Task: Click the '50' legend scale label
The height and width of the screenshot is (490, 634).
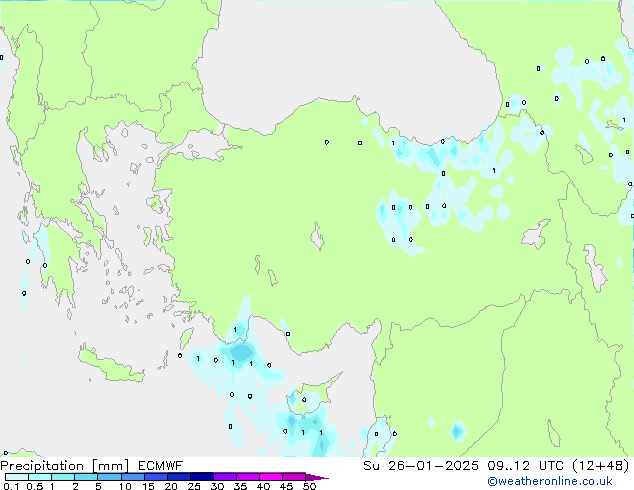Action: [x=310, y=486]
